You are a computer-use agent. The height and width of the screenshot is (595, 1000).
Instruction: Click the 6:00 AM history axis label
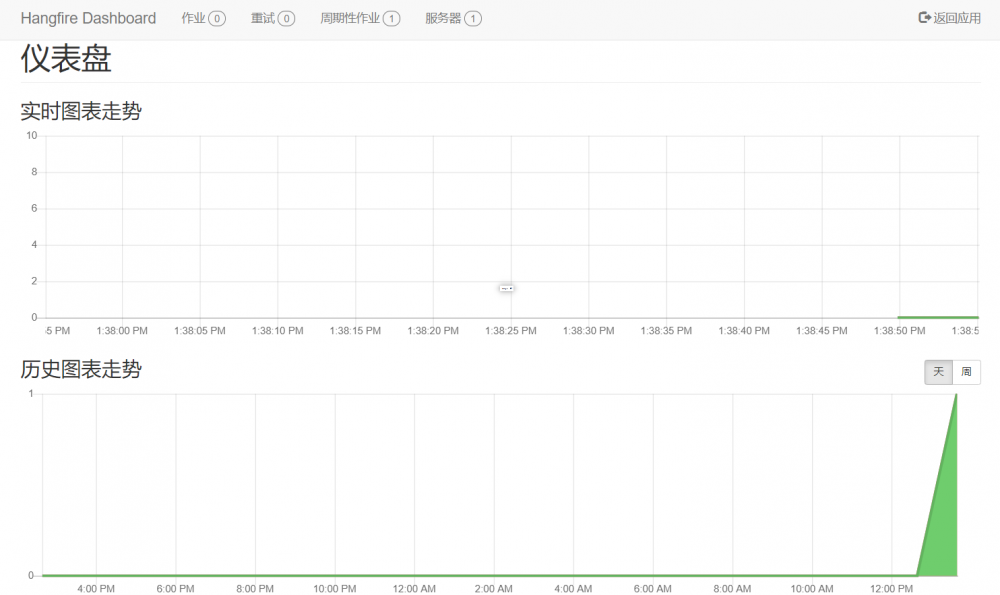pos(652,589)
